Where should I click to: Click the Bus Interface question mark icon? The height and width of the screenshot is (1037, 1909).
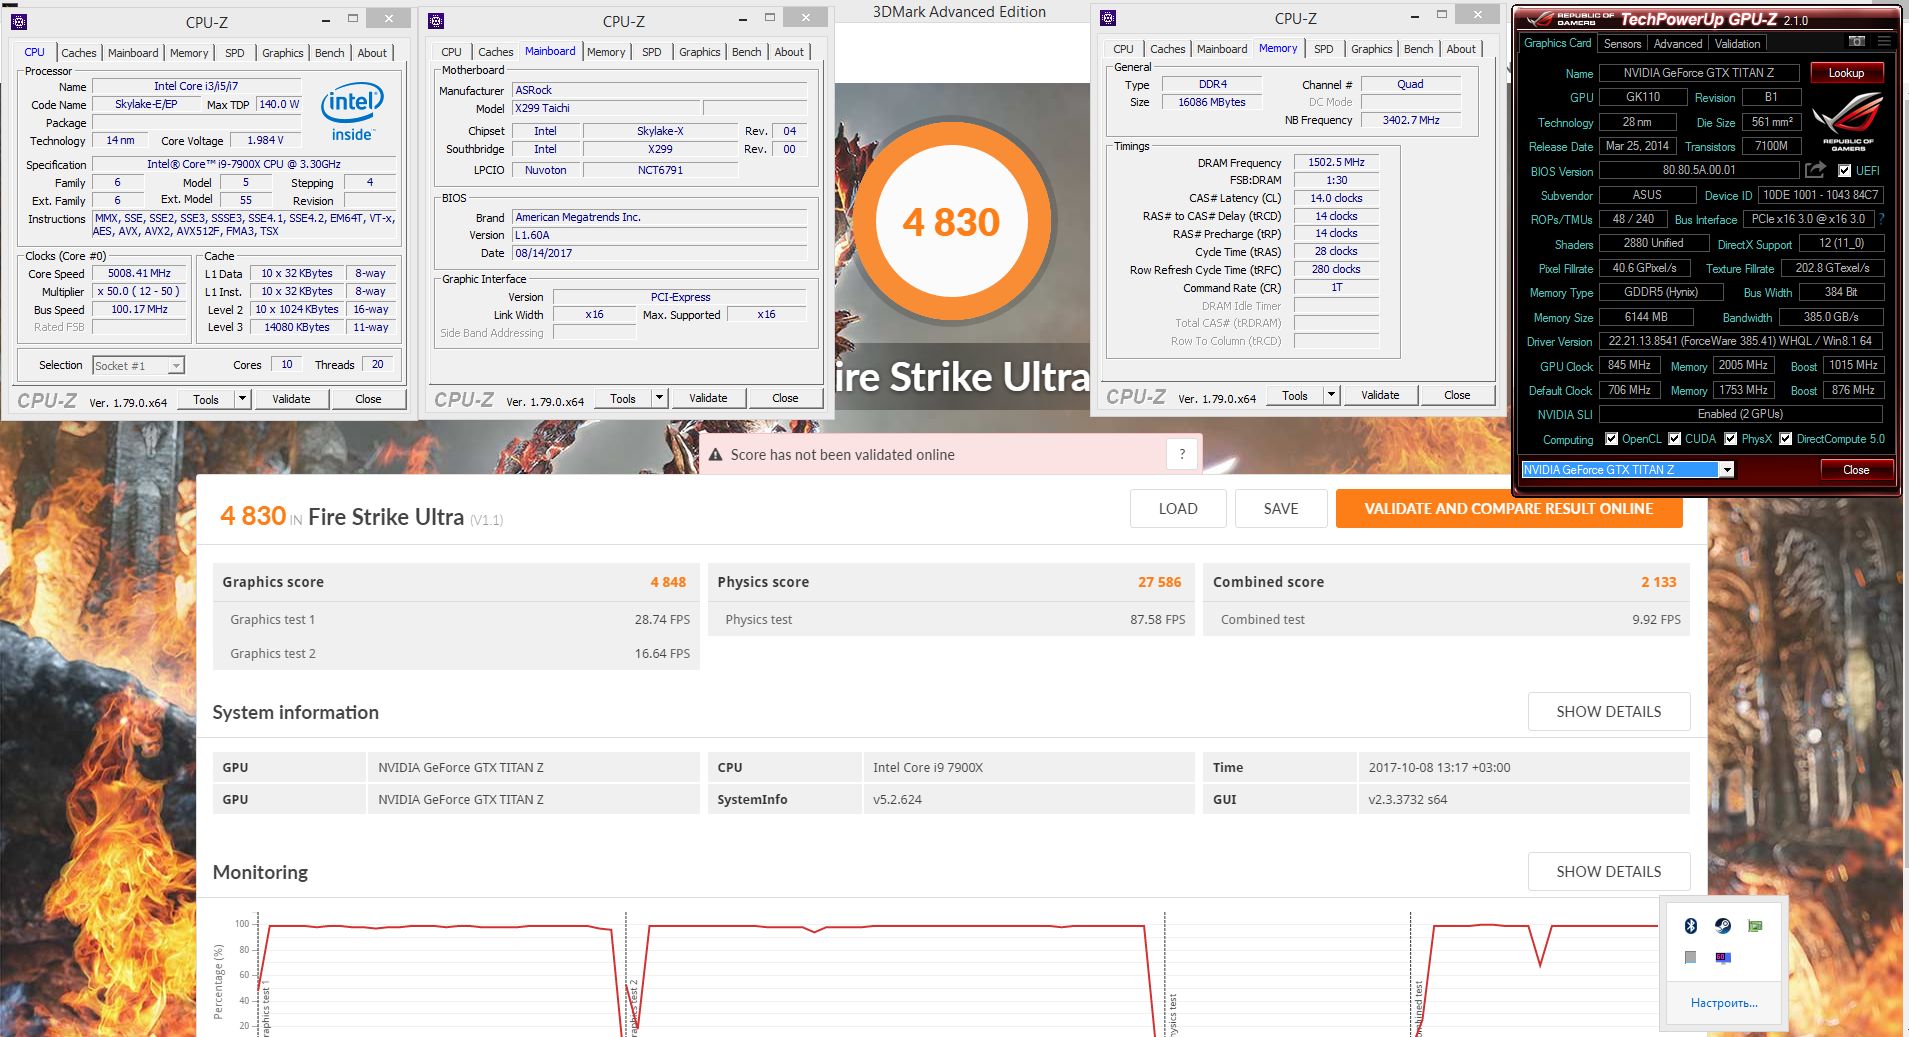[1881, 219]
